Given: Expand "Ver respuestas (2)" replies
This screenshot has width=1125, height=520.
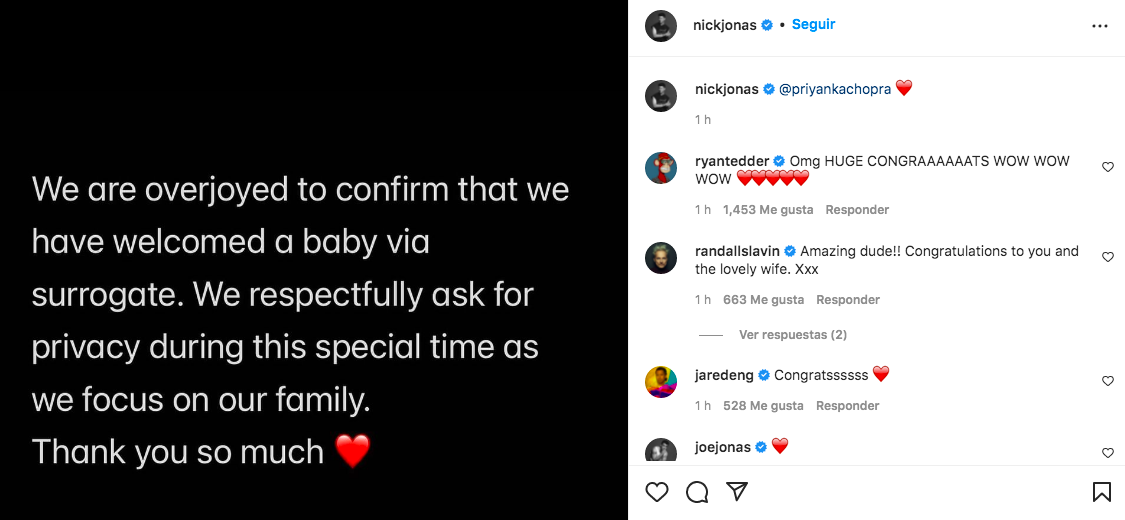Looking at the screenshot, I should coord(792,335).
